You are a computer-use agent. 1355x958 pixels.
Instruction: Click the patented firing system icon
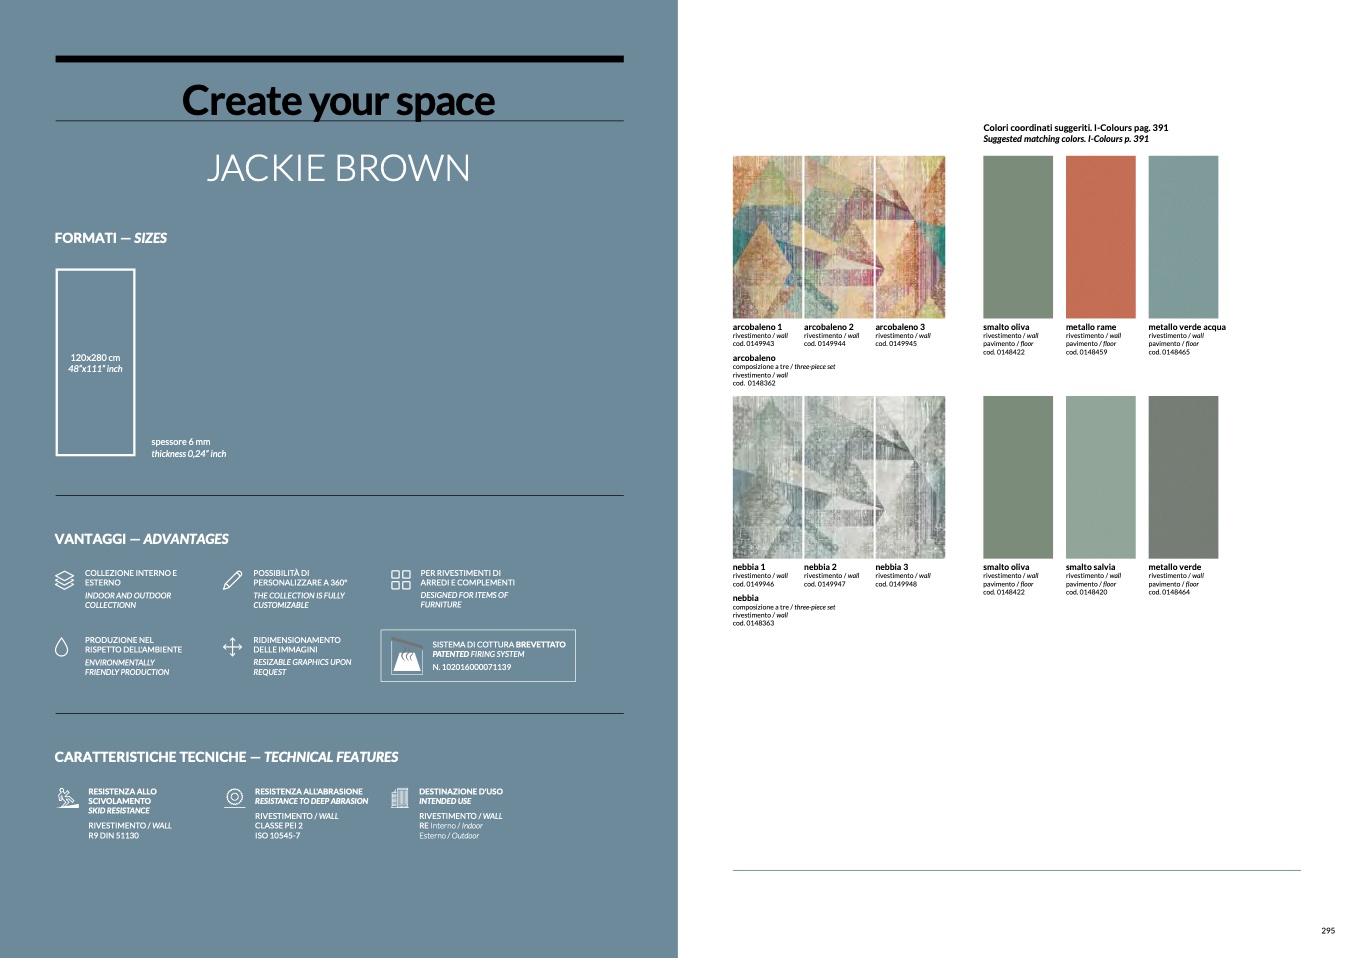[405, 656]
